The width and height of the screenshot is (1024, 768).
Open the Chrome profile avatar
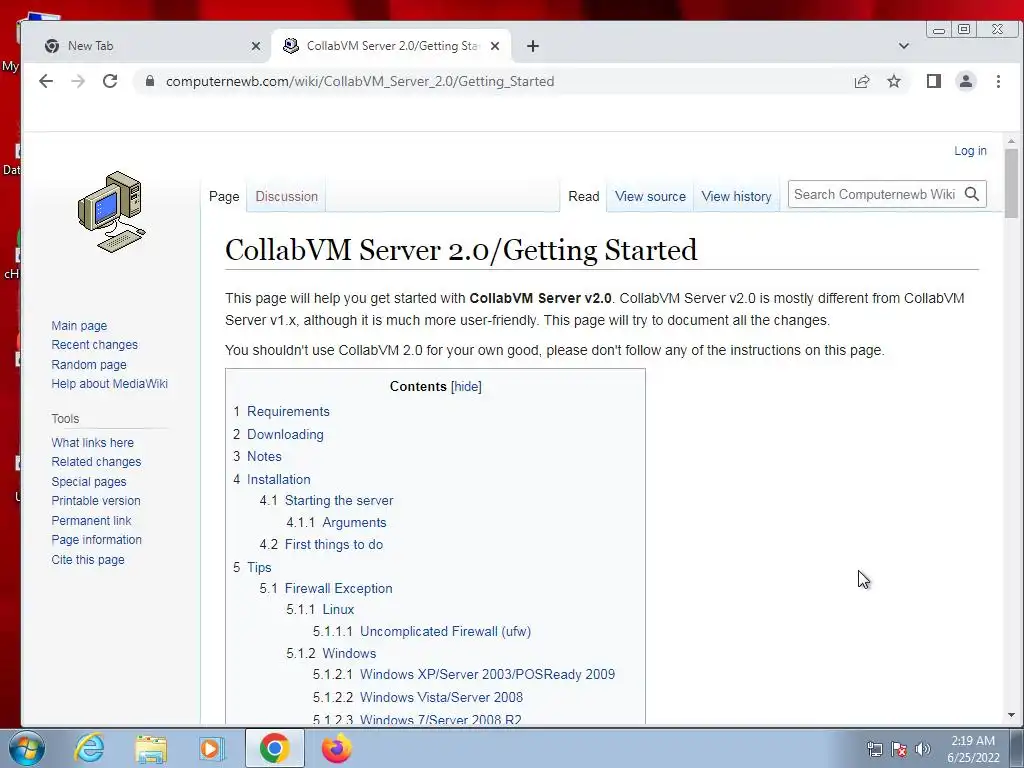(966, 81)
